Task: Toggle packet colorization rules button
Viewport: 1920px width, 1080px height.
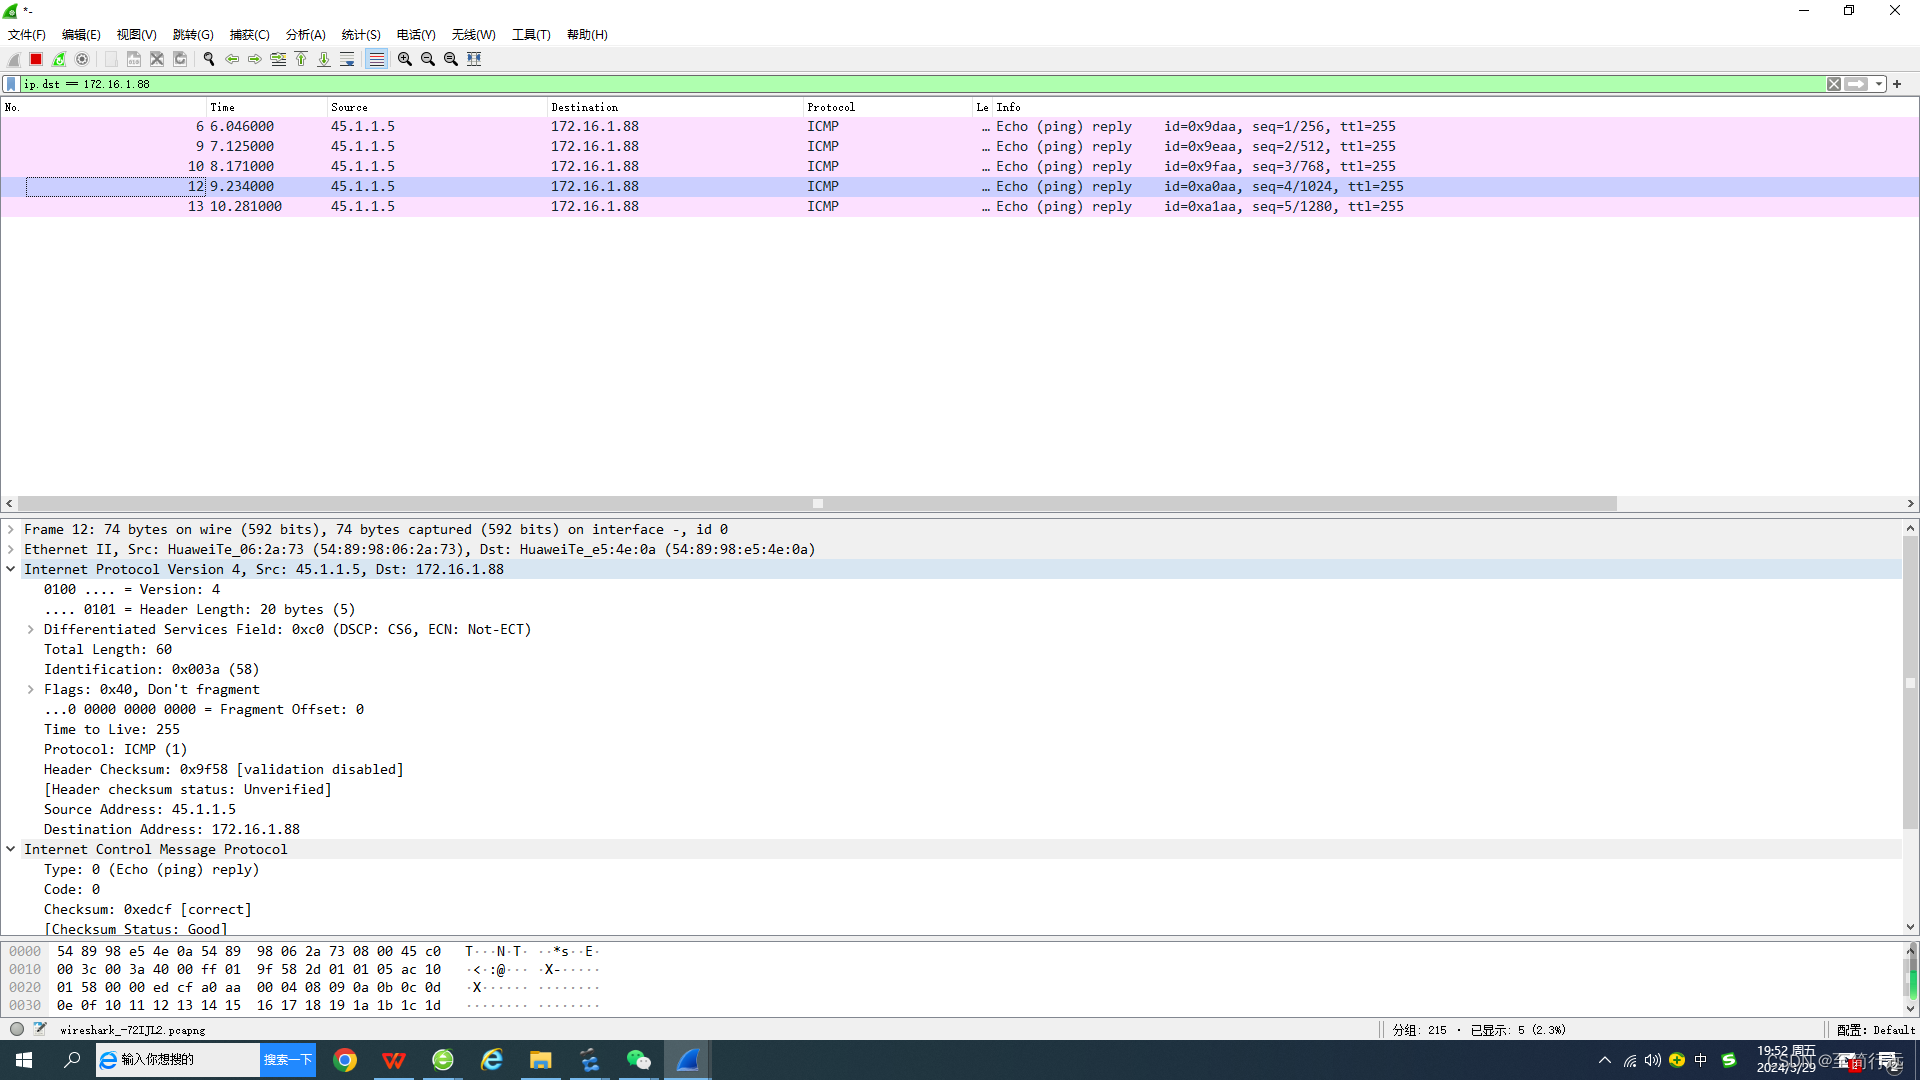Action: [376, 59]
